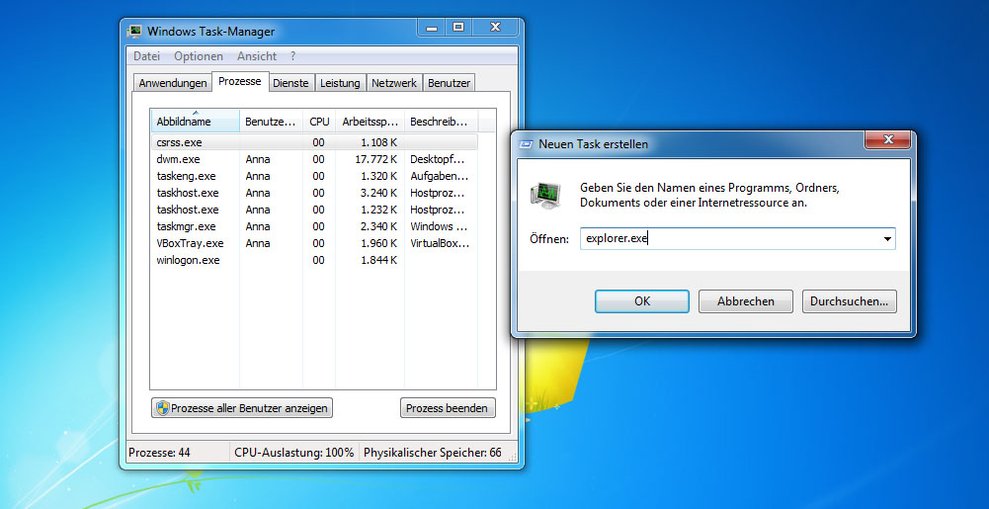Close the Windows Task-Manager window

pyautogui.click(x=496, y=27)
